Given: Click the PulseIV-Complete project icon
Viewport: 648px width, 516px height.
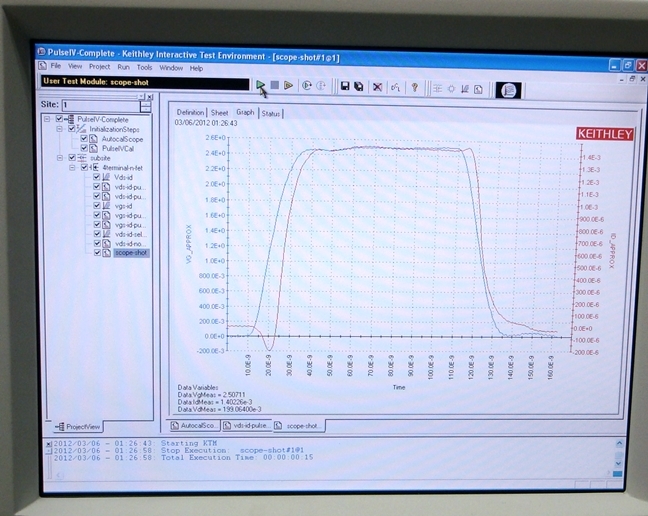Looking at the screenshot, I should click(x=69, y=119).
